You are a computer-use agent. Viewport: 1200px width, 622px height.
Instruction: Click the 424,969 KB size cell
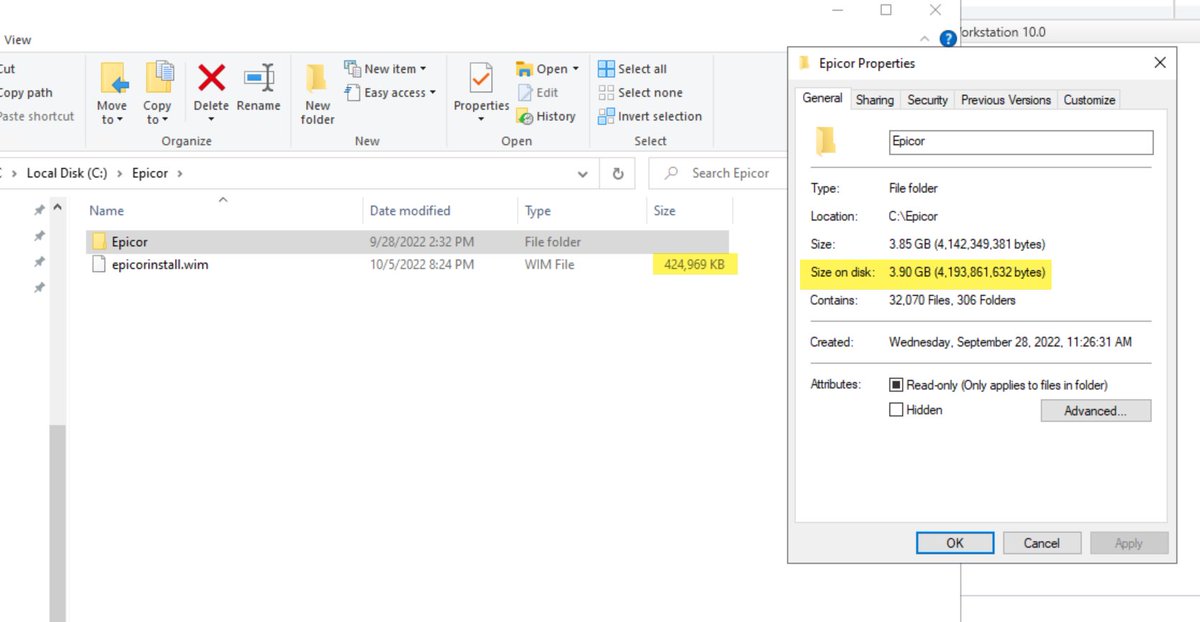pyautogui.click(x=695, y=265)
